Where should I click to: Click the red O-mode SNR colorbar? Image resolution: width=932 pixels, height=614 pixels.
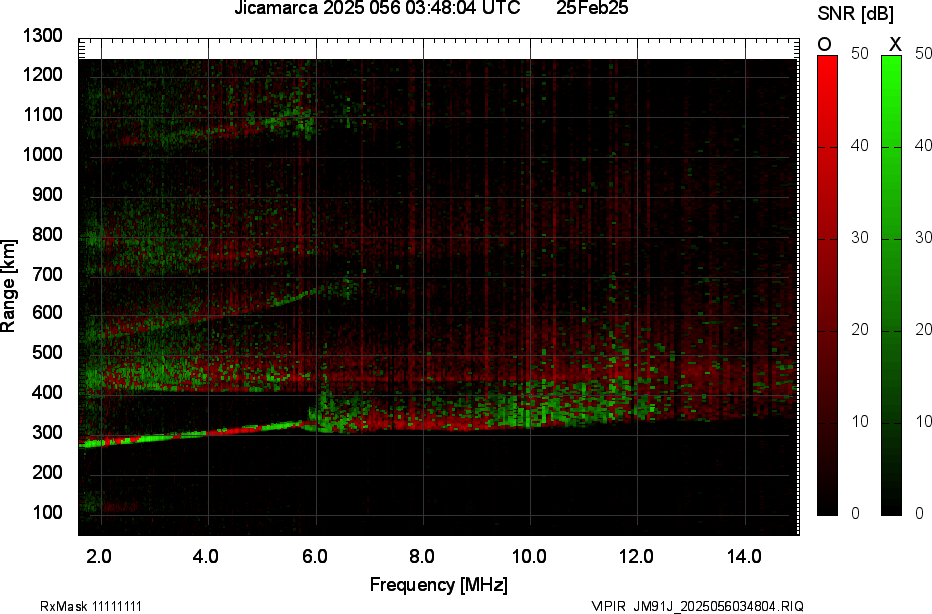tap(827, 285)
